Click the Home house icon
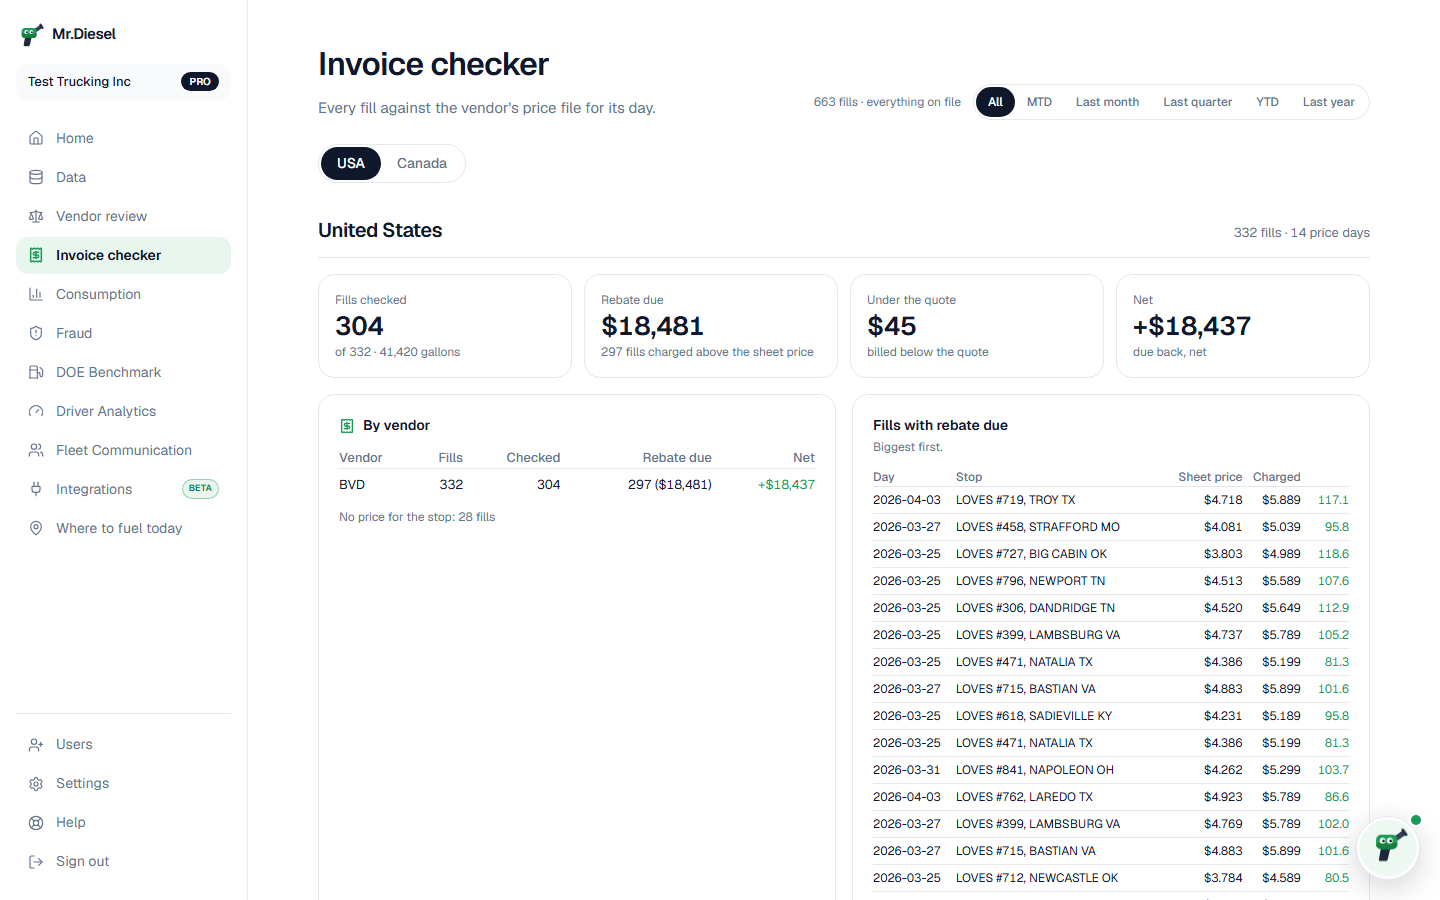This screenshot has height=900, width=1440. click(x=36, y=138)
